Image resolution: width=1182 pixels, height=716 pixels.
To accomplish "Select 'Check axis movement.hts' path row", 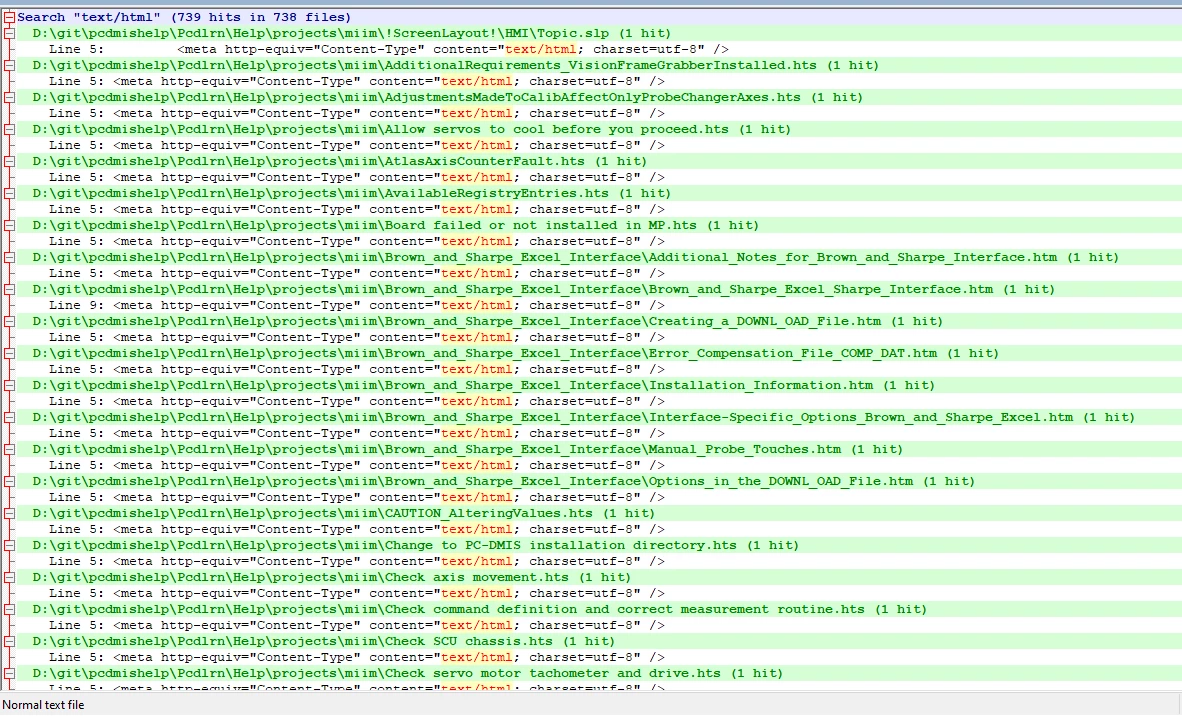I will coord(332,577).
